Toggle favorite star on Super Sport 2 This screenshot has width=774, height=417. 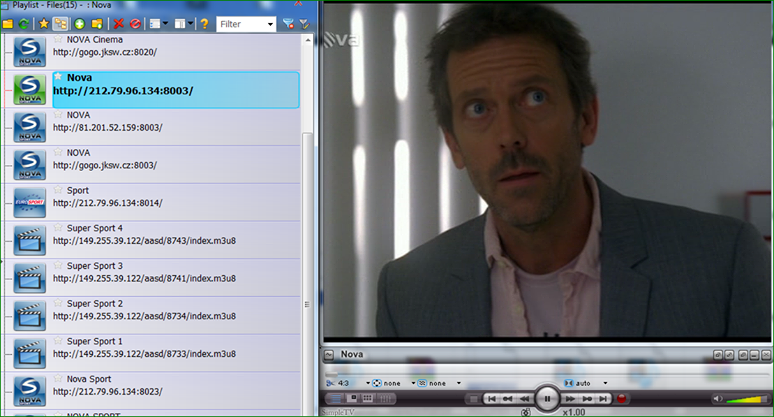[58, 303]
